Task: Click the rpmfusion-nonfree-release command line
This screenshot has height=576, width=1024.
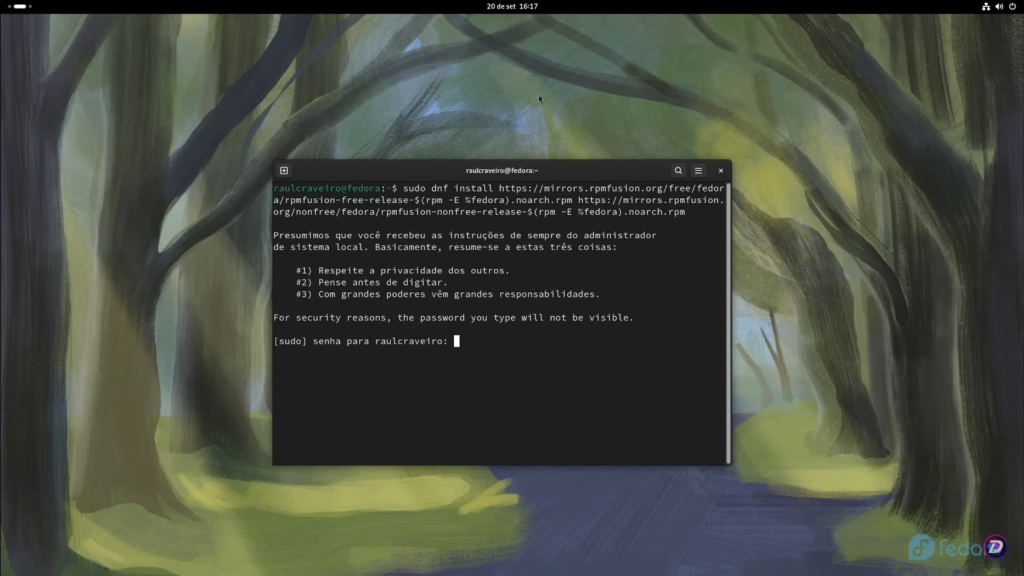Action: (479, 212)
